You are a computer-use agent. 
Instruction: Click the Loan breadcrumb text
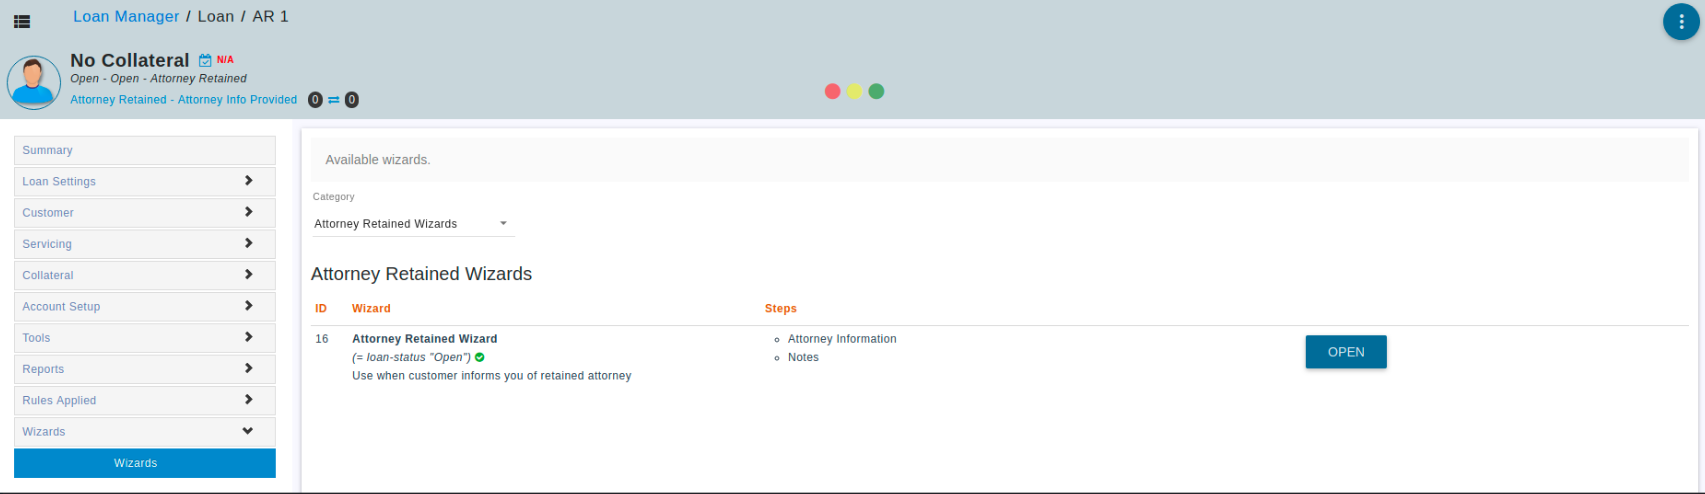(216, 17)
